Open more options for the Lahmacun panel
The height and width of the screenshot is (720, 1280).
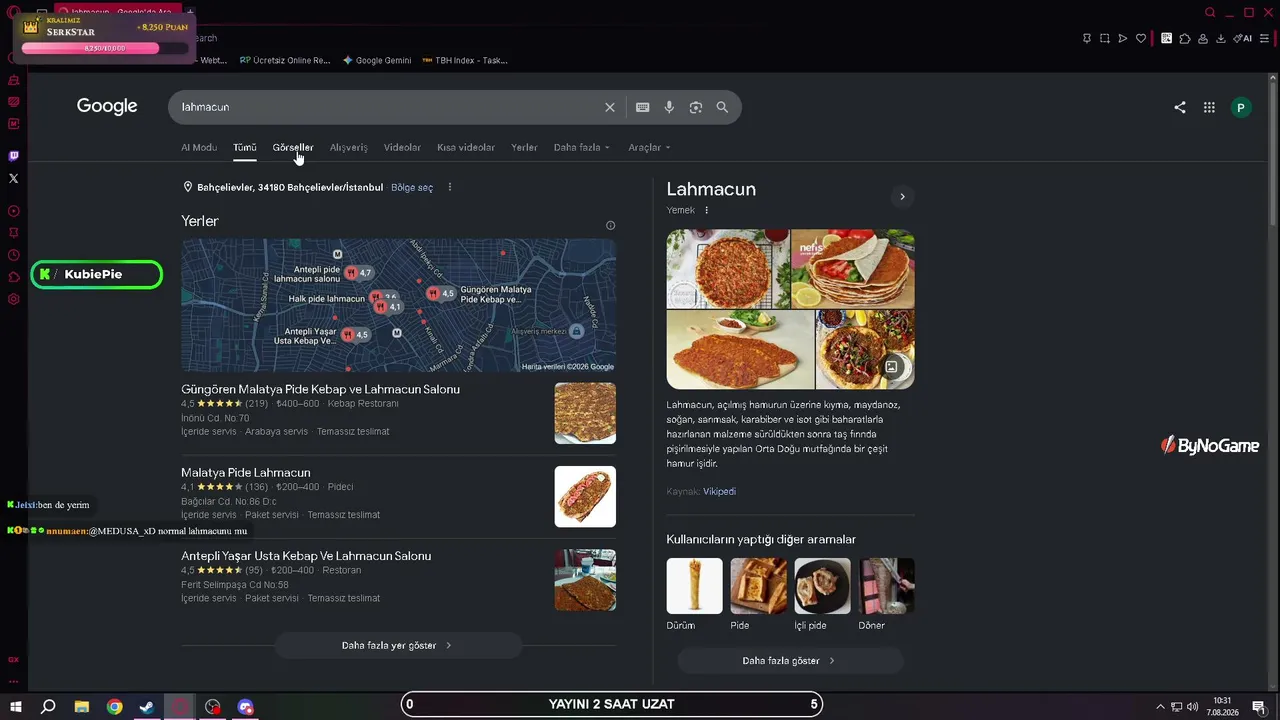[706, 210]
